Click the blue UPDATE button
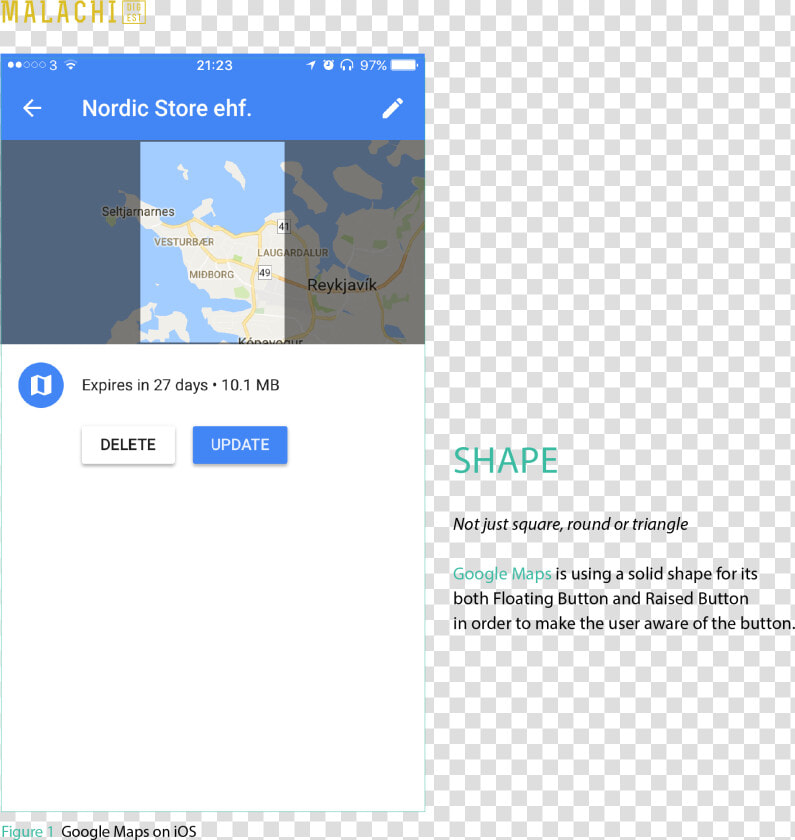 tap(240, 445)
